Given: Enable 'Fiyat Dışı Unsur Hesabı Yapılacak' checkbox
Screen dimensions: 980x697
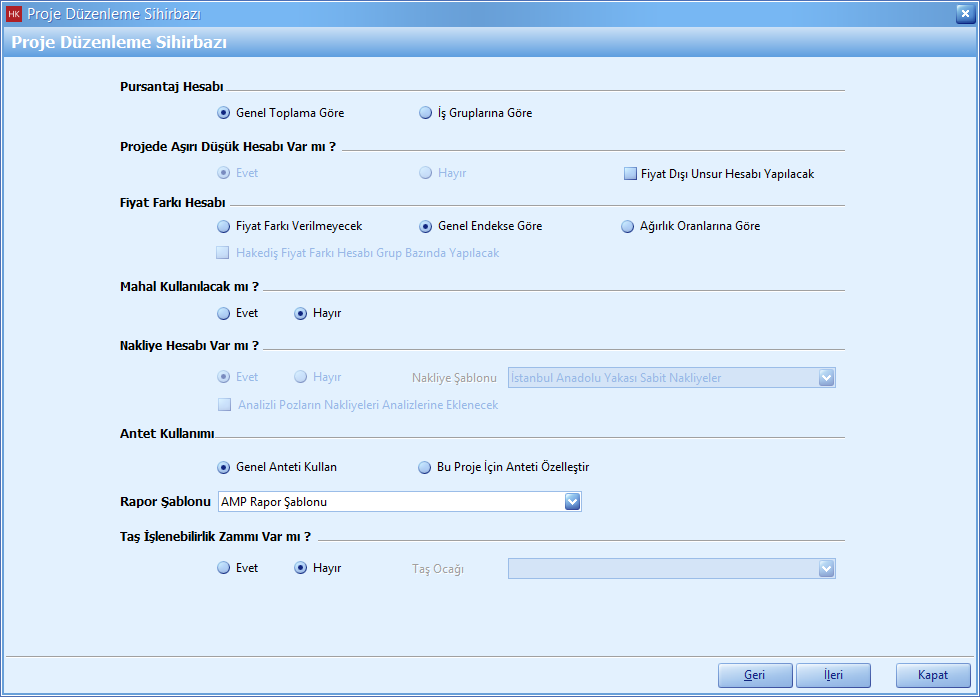Looking at the screenshot, I should click(631, 173).
